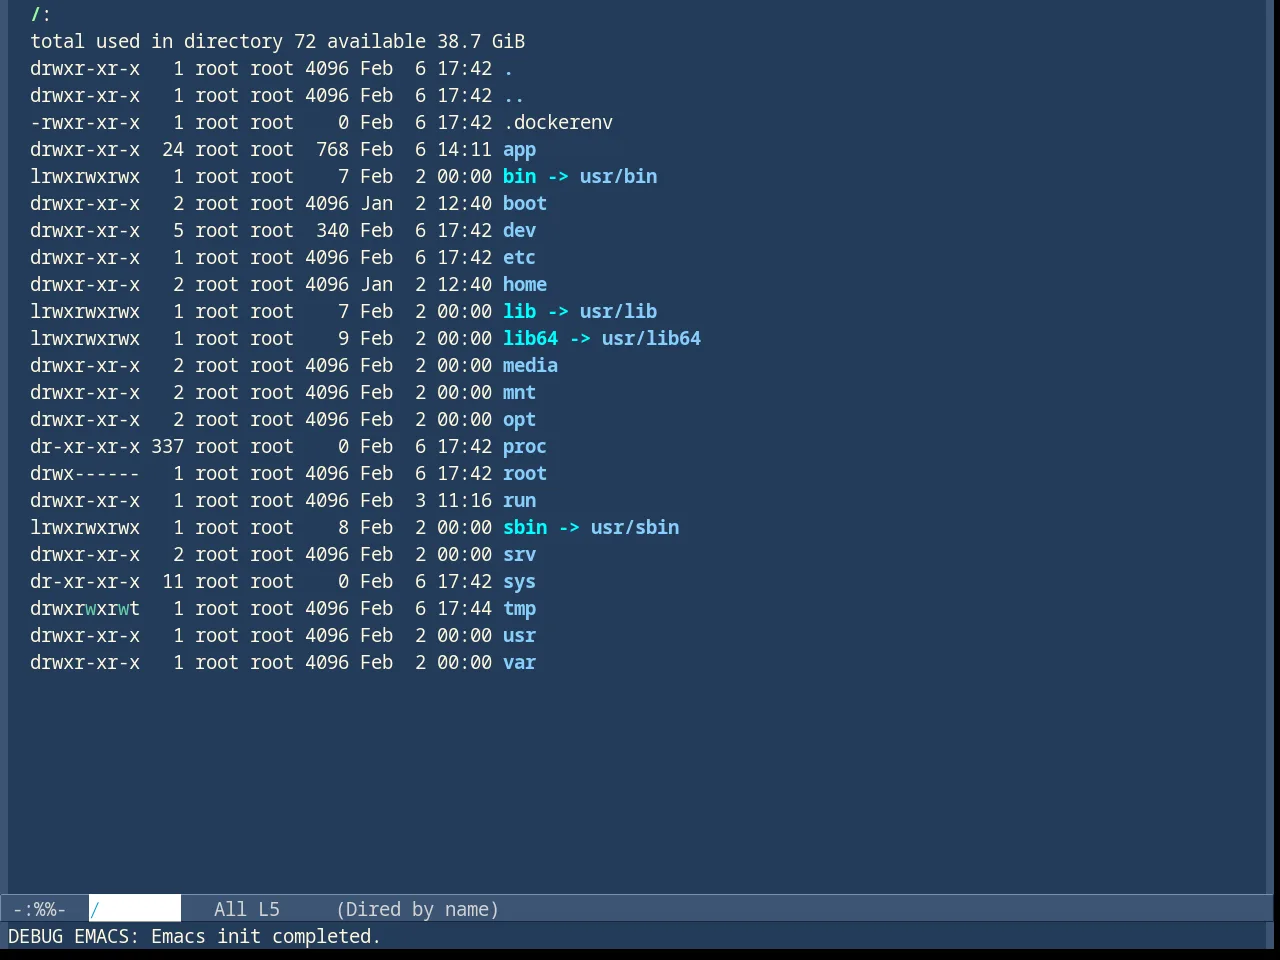
Task: Open the sys directory
Action: pyautogui.click(x=519, y=581)
